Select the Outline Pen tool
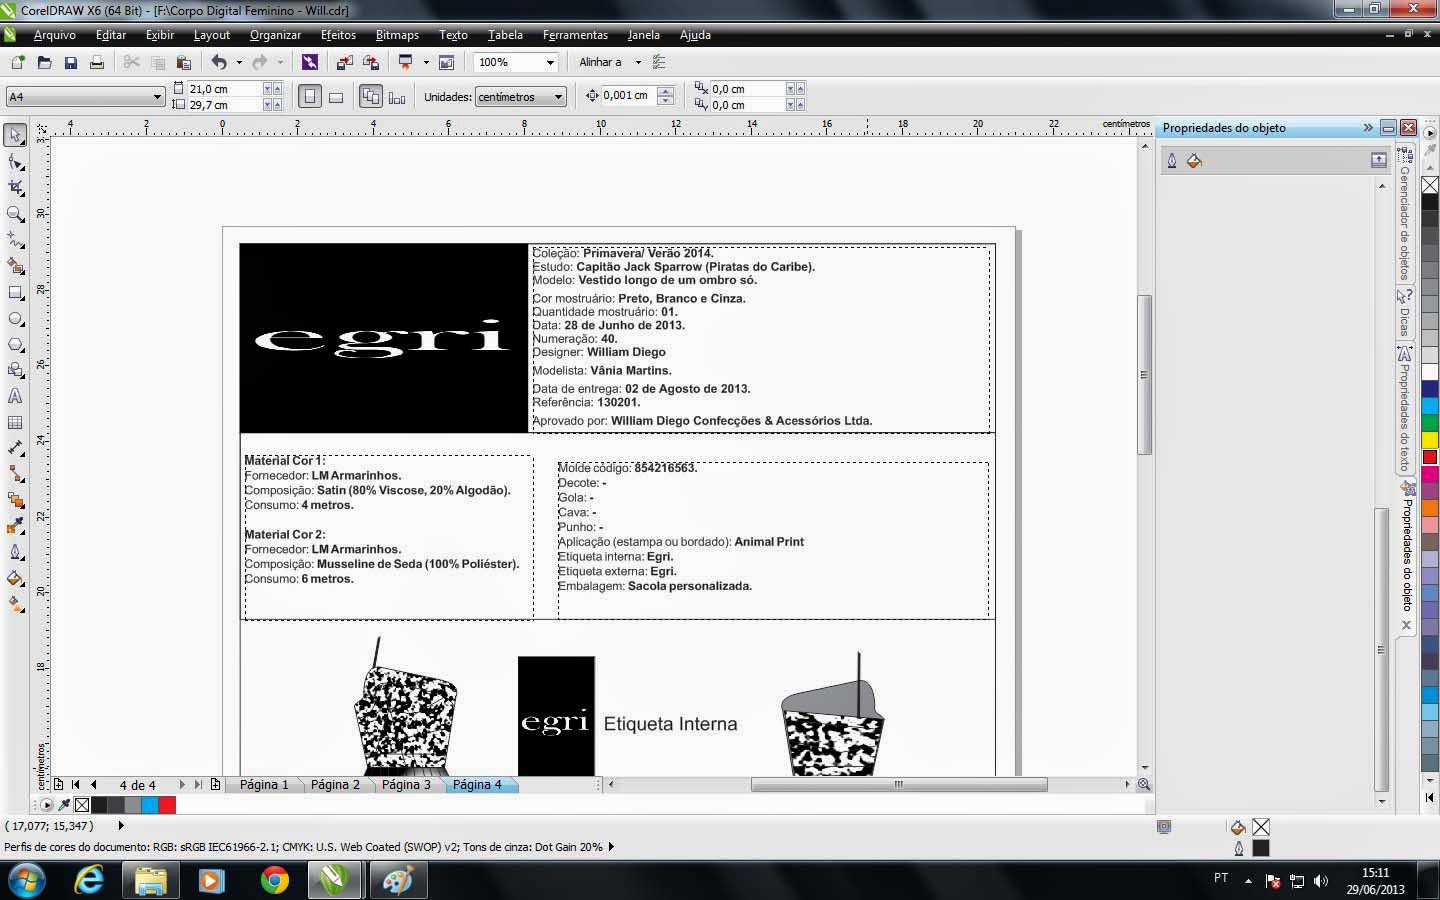Viewport: 1440px width, 900px height. pos(15,552)
